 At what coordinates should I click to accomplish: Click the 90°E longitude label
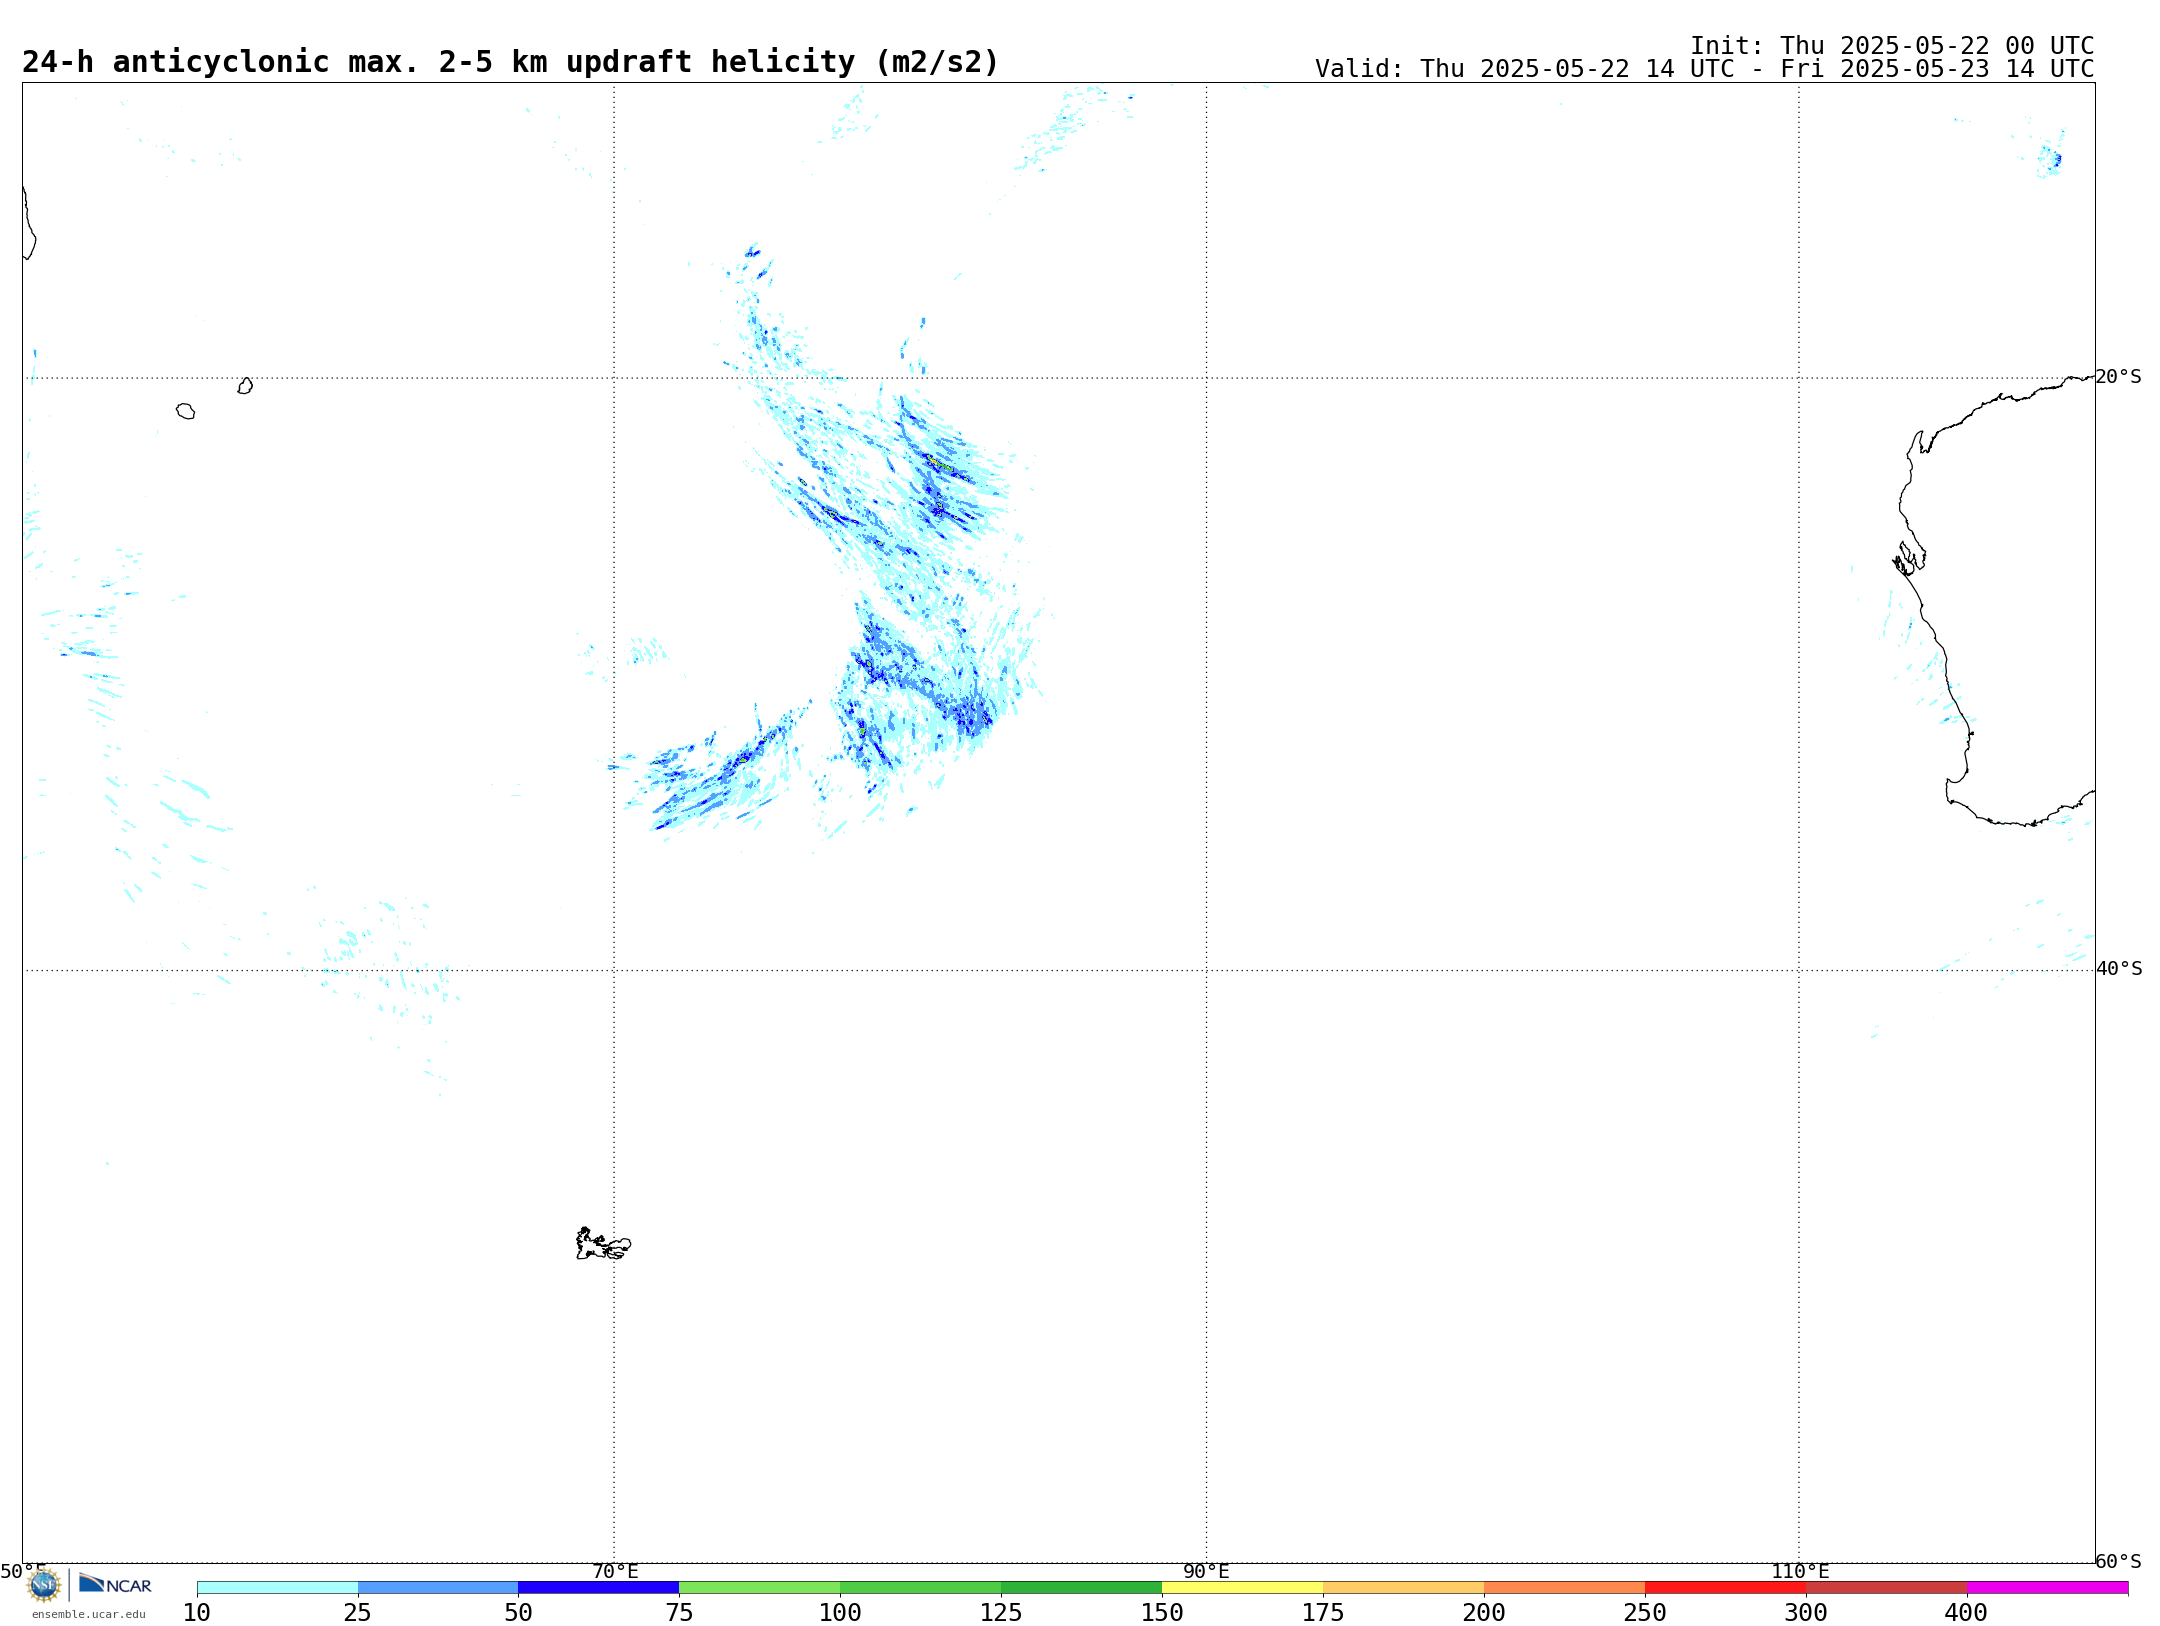pyautogui.click(x=1207, y=1572)
